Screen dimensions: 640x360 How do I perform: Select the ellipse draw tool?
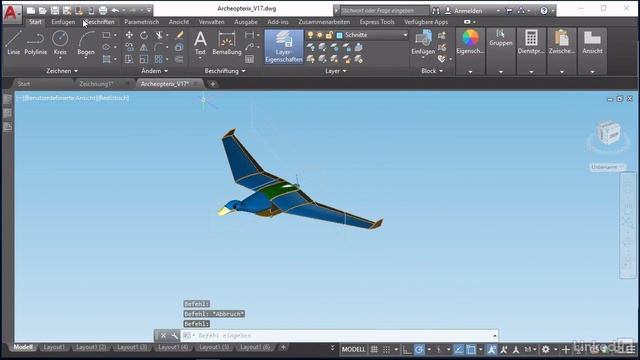[x=106, y=47]
